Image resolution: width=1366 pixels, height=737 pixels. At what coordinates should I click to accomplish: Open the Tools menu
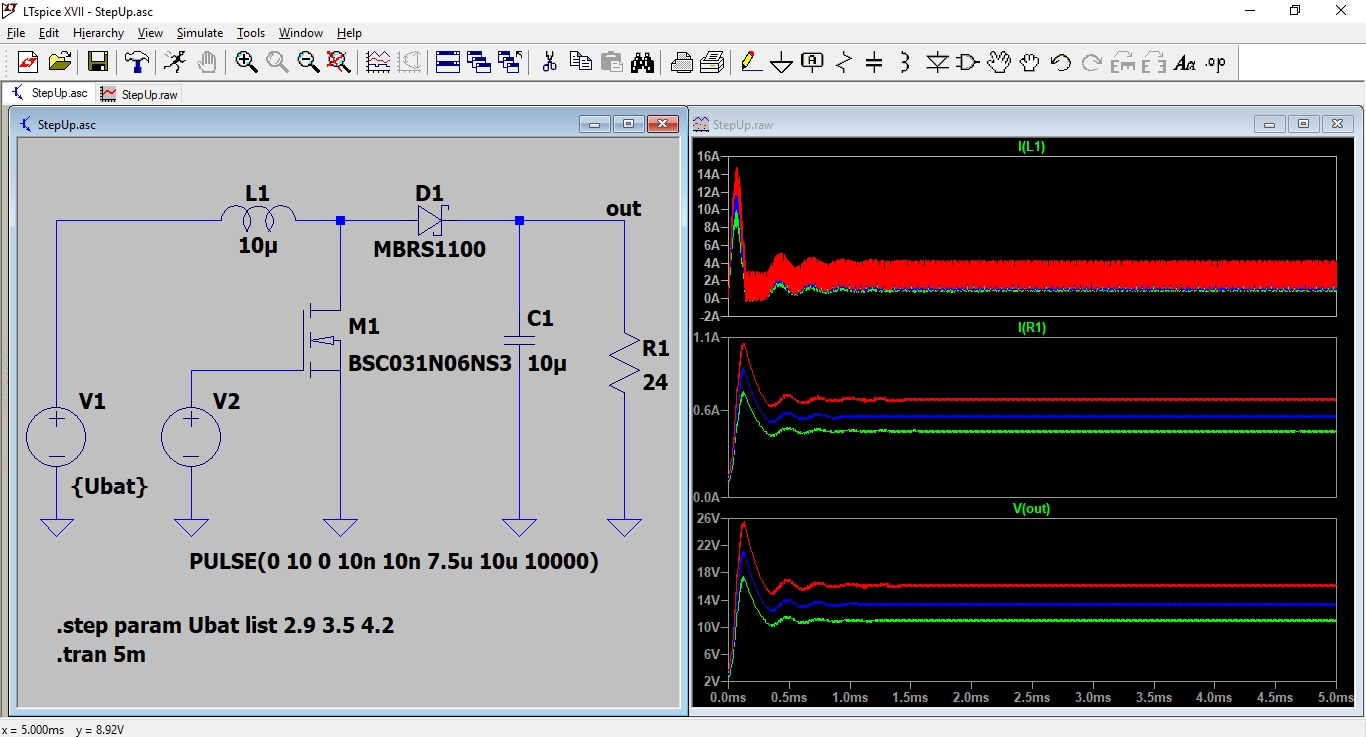(x=250, y=33)
